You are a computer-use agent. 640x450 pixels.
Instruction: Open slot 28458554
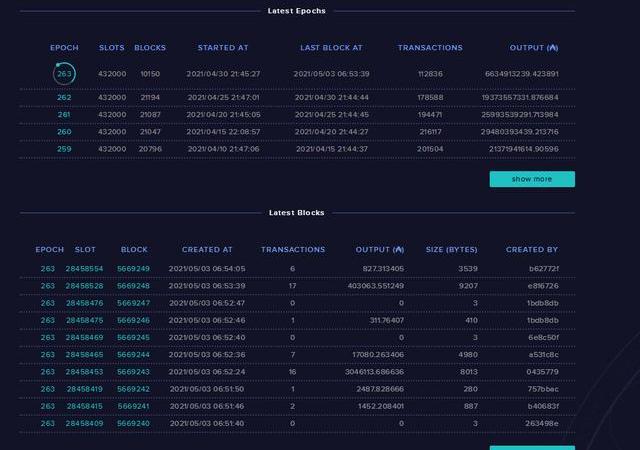[84, 269]
